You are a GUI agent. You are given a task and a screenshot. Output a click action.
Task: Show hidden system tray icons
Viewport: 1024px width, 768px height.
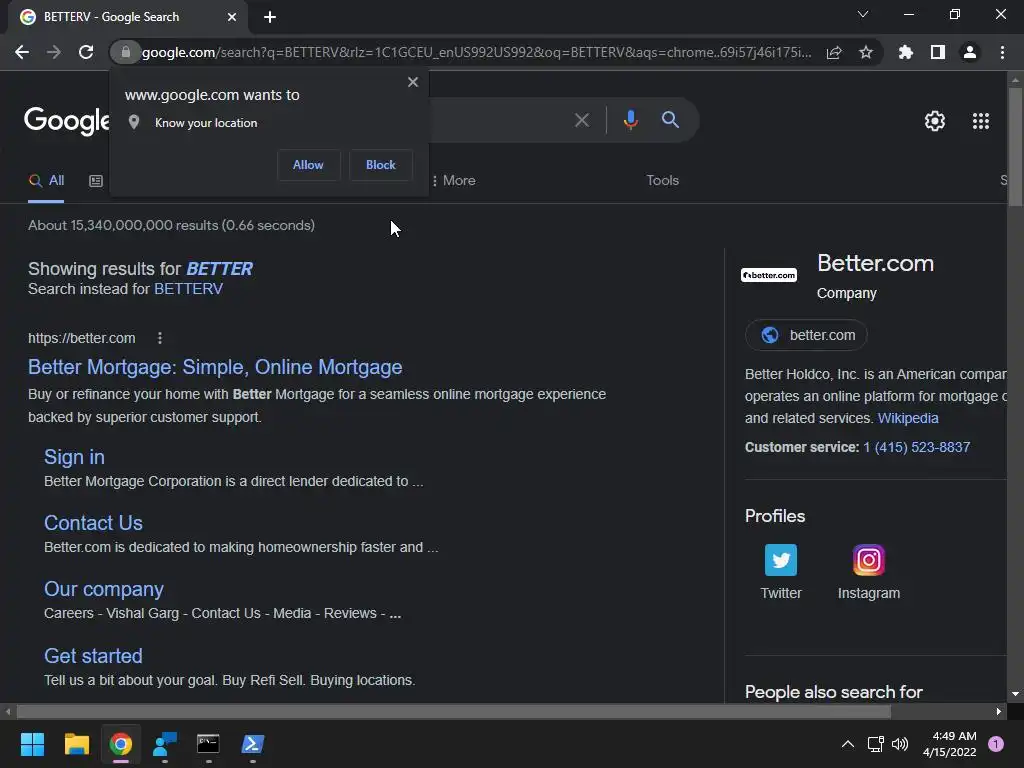point(847,744)
